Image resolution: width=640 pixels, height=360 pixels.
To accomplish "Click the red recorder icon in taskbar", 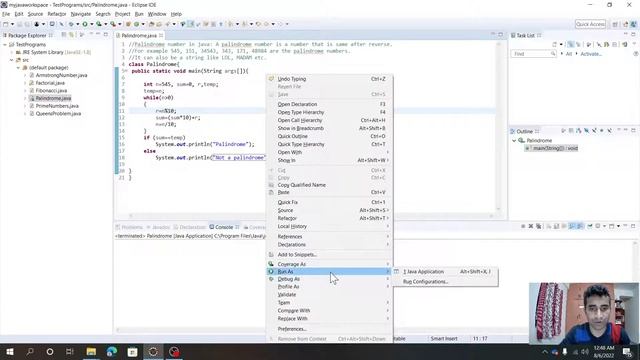I will tap(174, 352).
